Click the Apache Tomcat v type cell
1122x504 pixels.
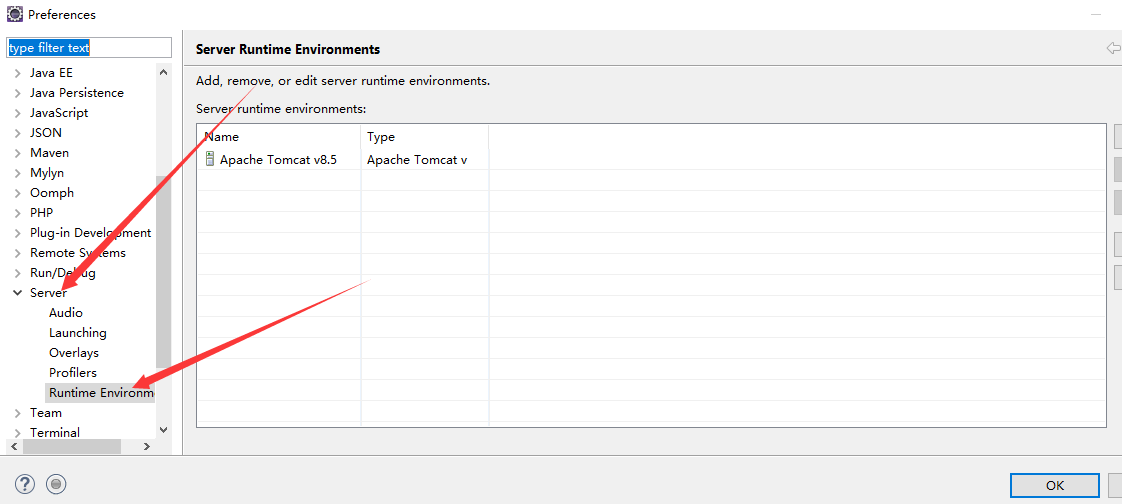click(x=417, y=160)
